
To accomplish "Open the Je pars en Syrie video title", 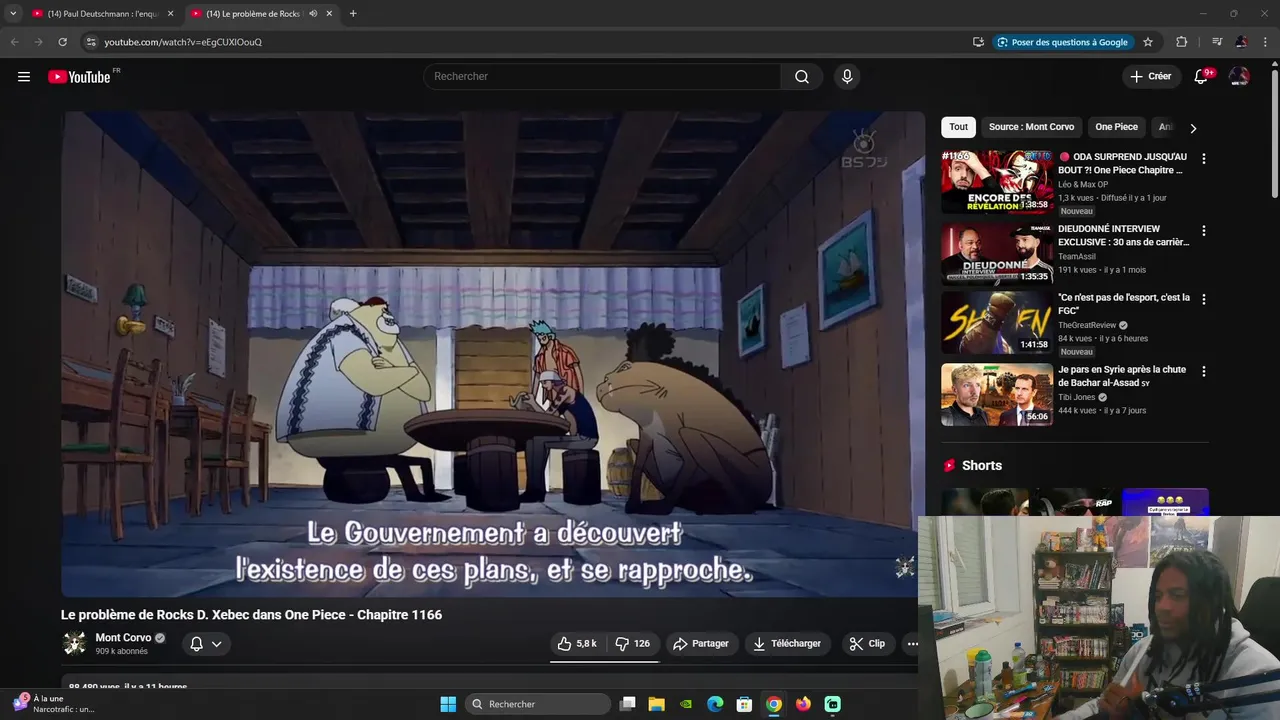I will (1122, 376).
